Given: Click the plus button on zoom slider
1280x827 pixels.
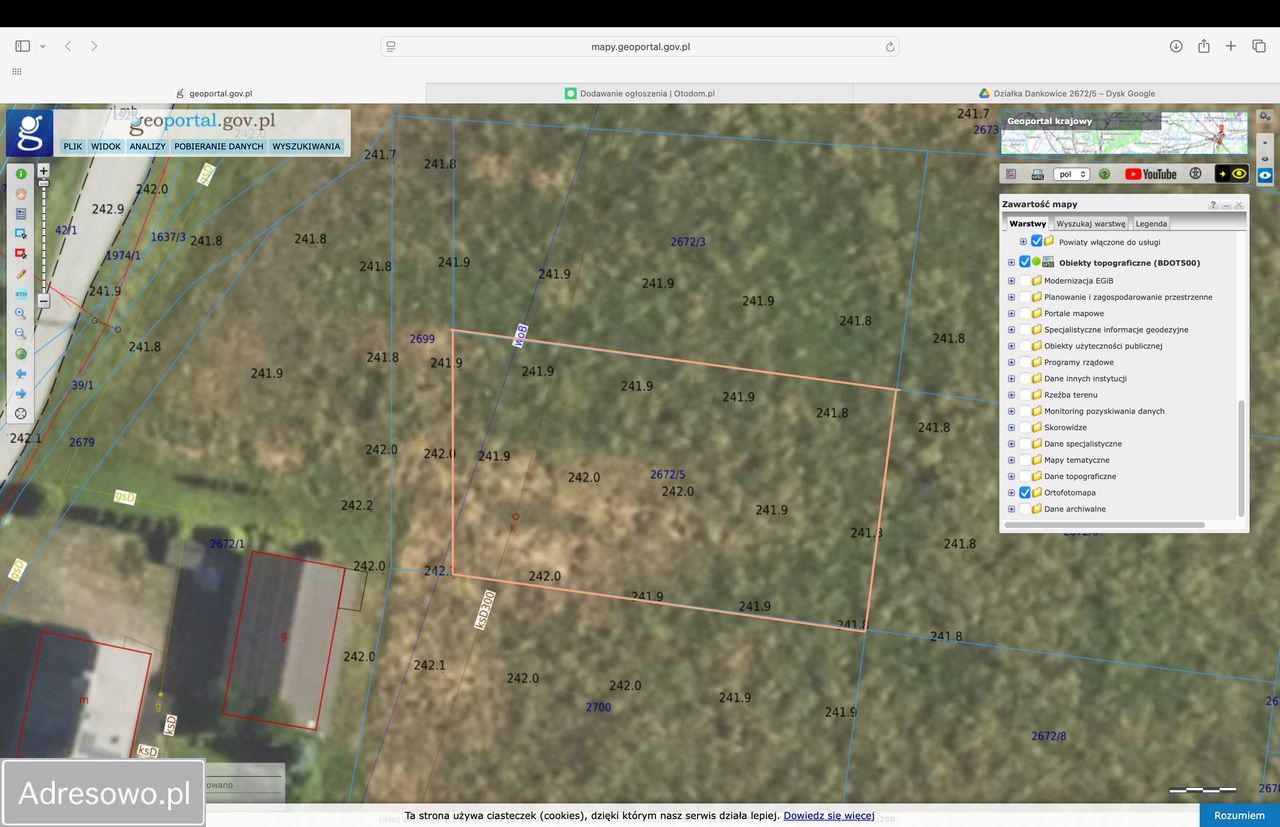Looking at the screenshot, I should click(x=43, y=171).
